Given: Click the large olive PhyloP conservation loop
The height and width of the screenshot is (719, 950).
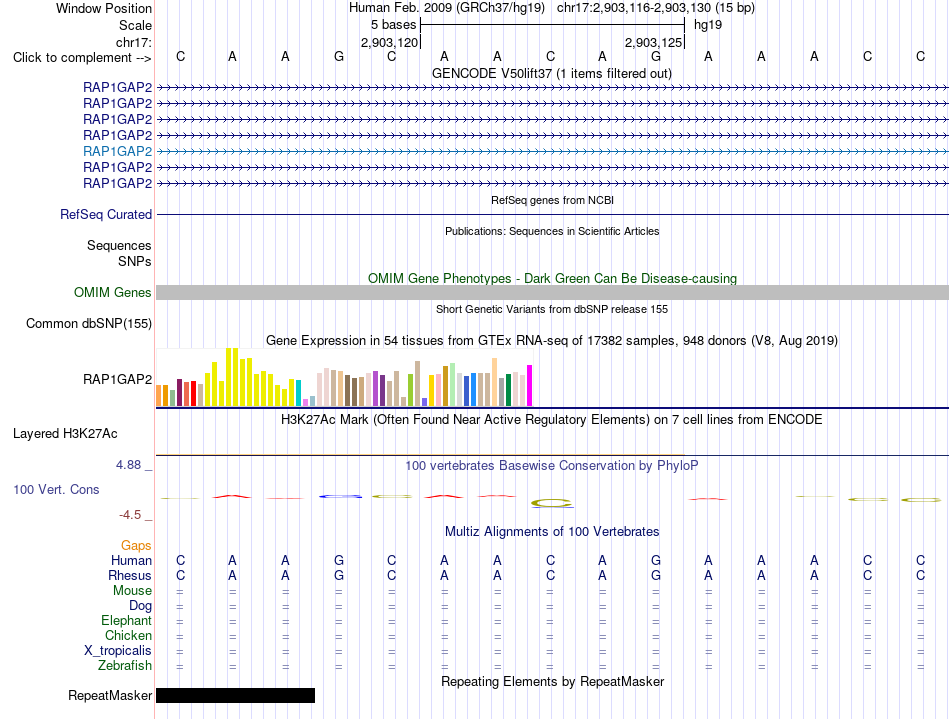Looking at the screenshot, I should 551,503.
